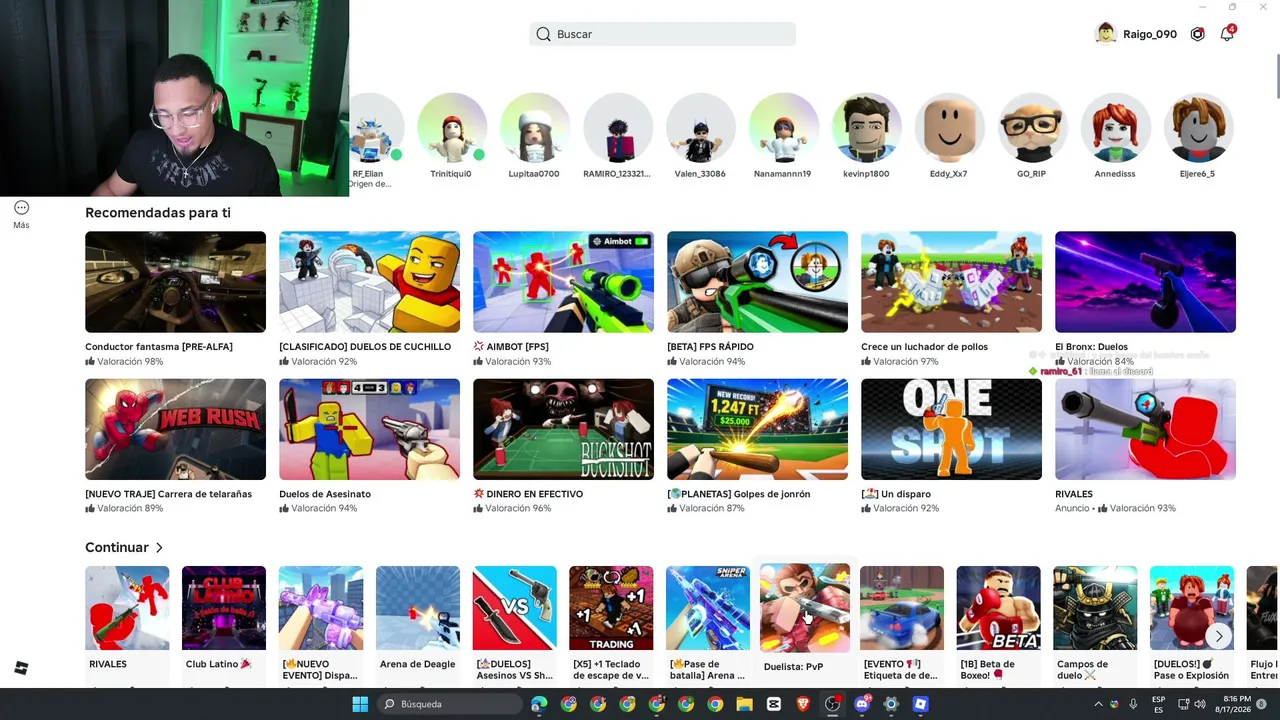Screen dimensions: 1280x720
Task: Open the notifications bell
Action: pos(1227,34)
